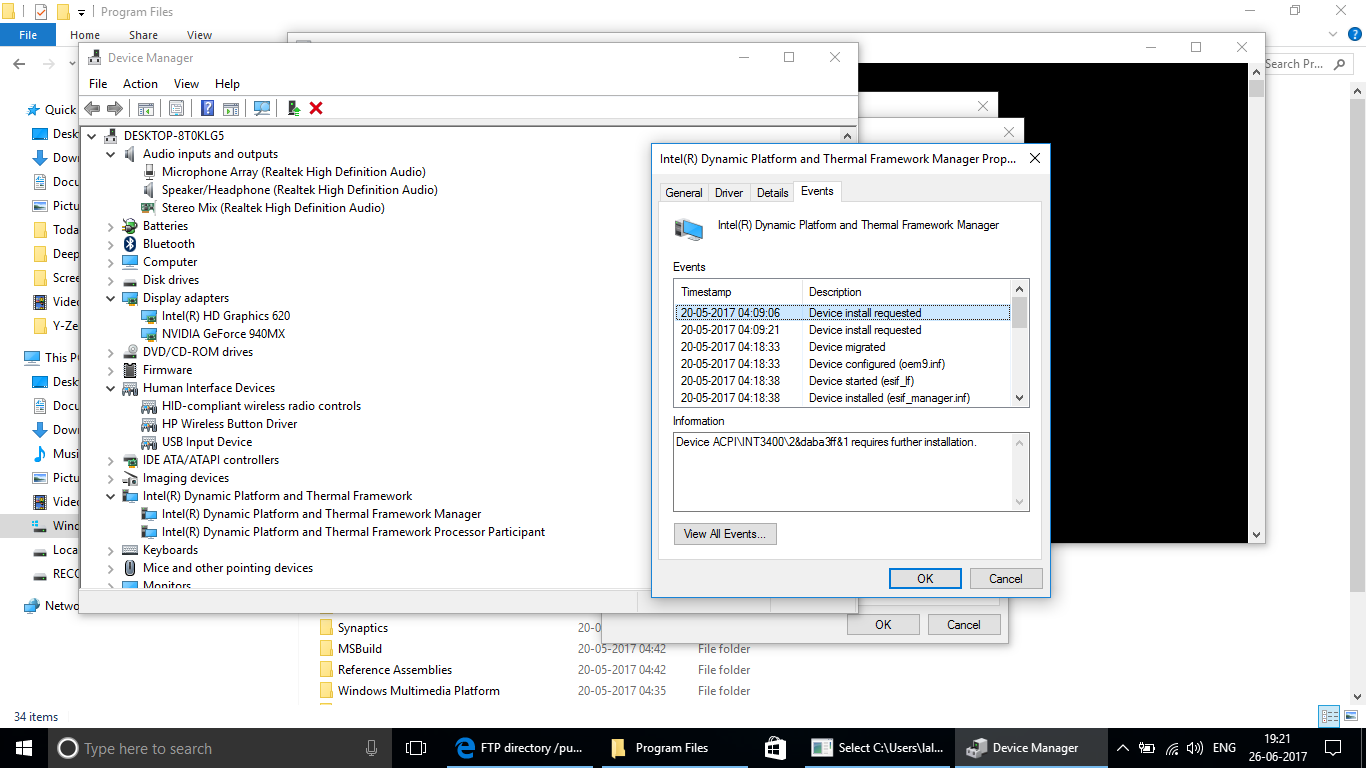The width and height of the screenshot is (1366, 768).
Task: Select the Reference Assemblies folder in Explorer
Action: point(395,670)
